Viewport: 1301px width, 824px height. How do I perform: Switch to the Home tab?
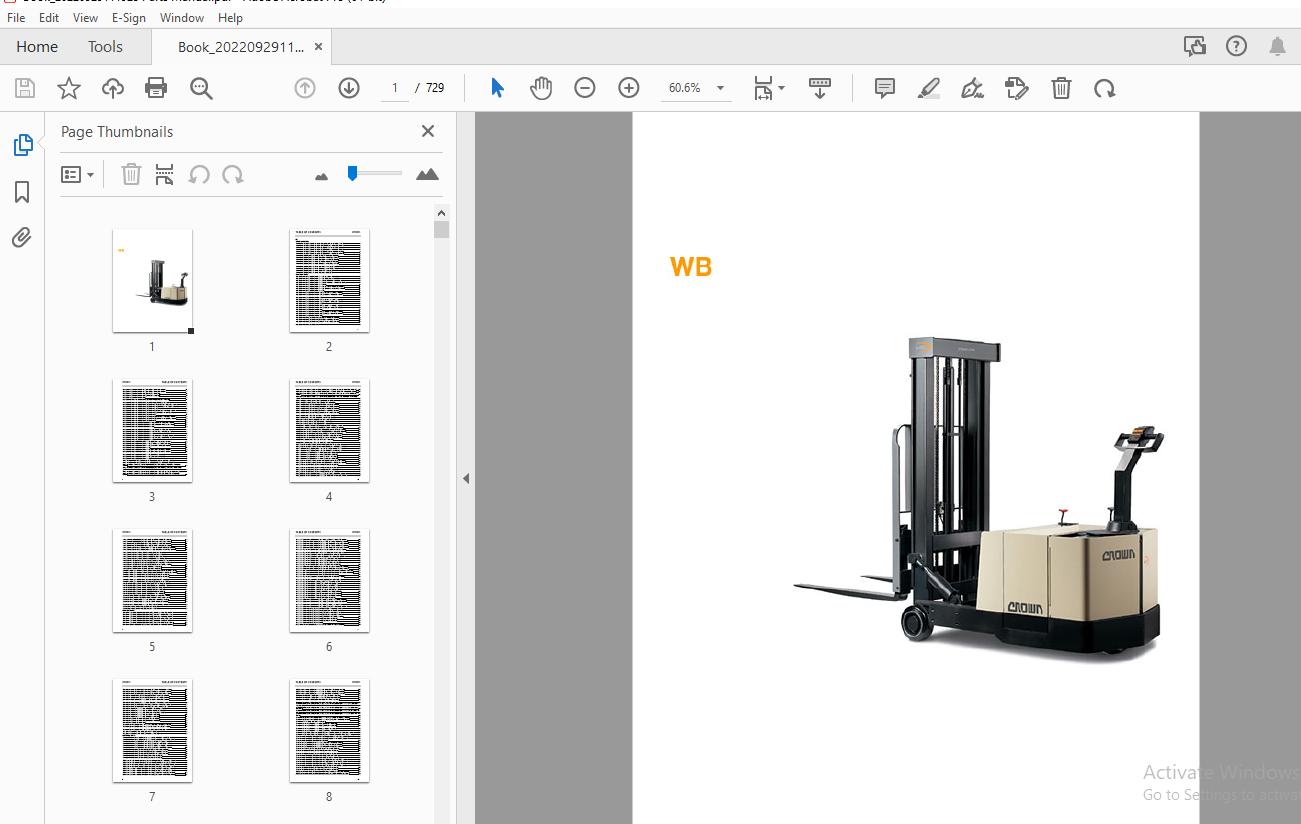pyautogui.click(x=37, y=47)
